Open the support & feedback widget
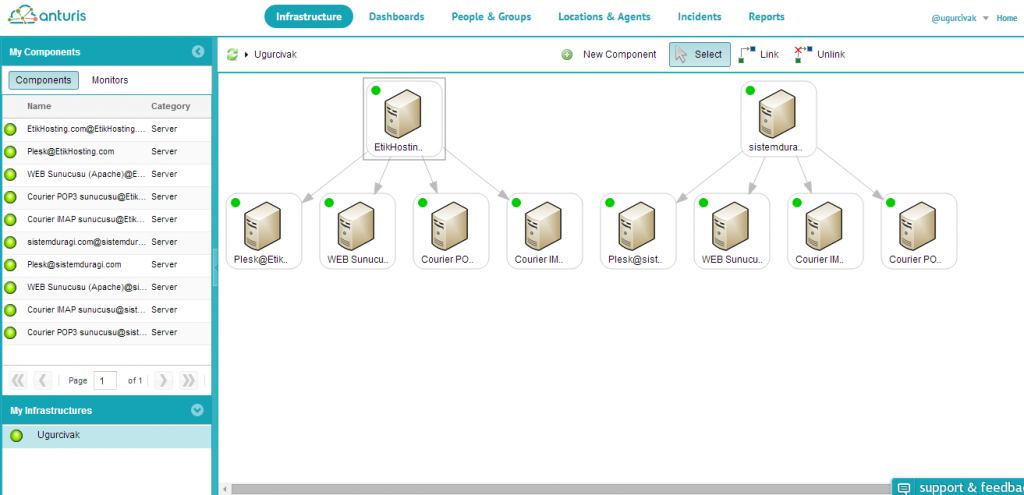The width and height of the screenshot is (1024, 495). click(x=958, y=487)
